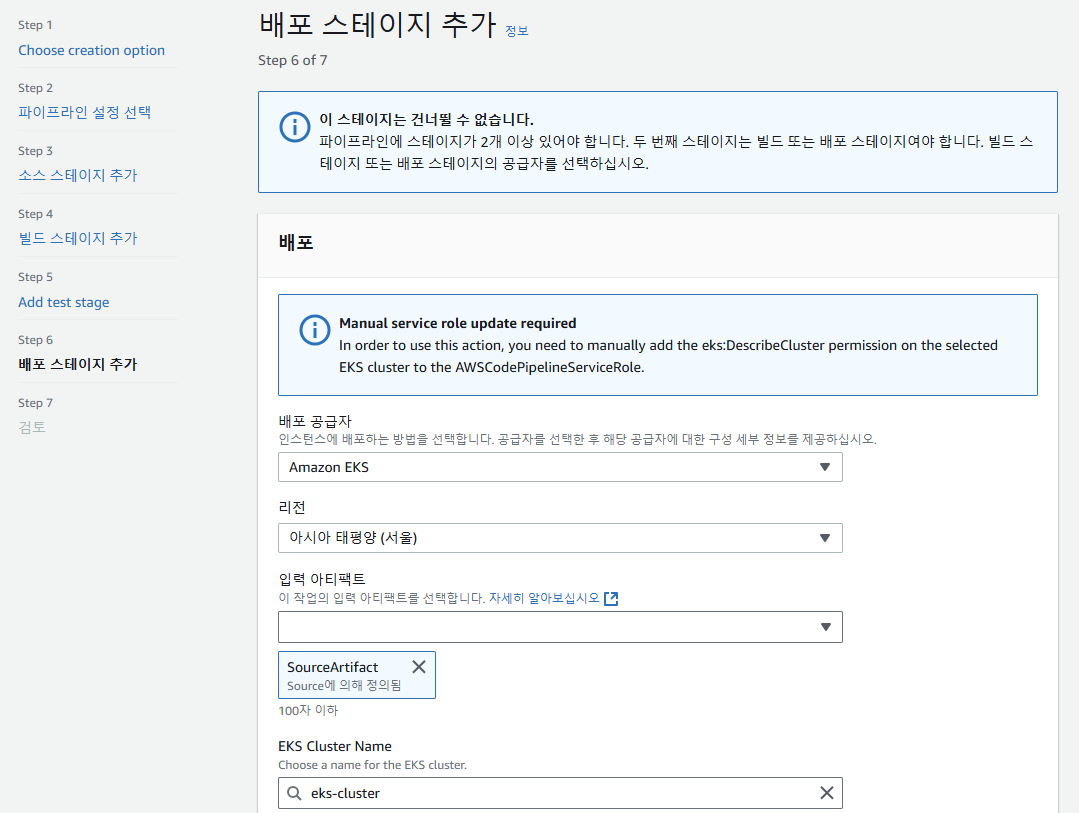The width and height of the screenshot is (1079, 813).
Task: Open the 자세히 알아보십시오 learn more link
Action: pyautogui.click(x=544, y=598)
